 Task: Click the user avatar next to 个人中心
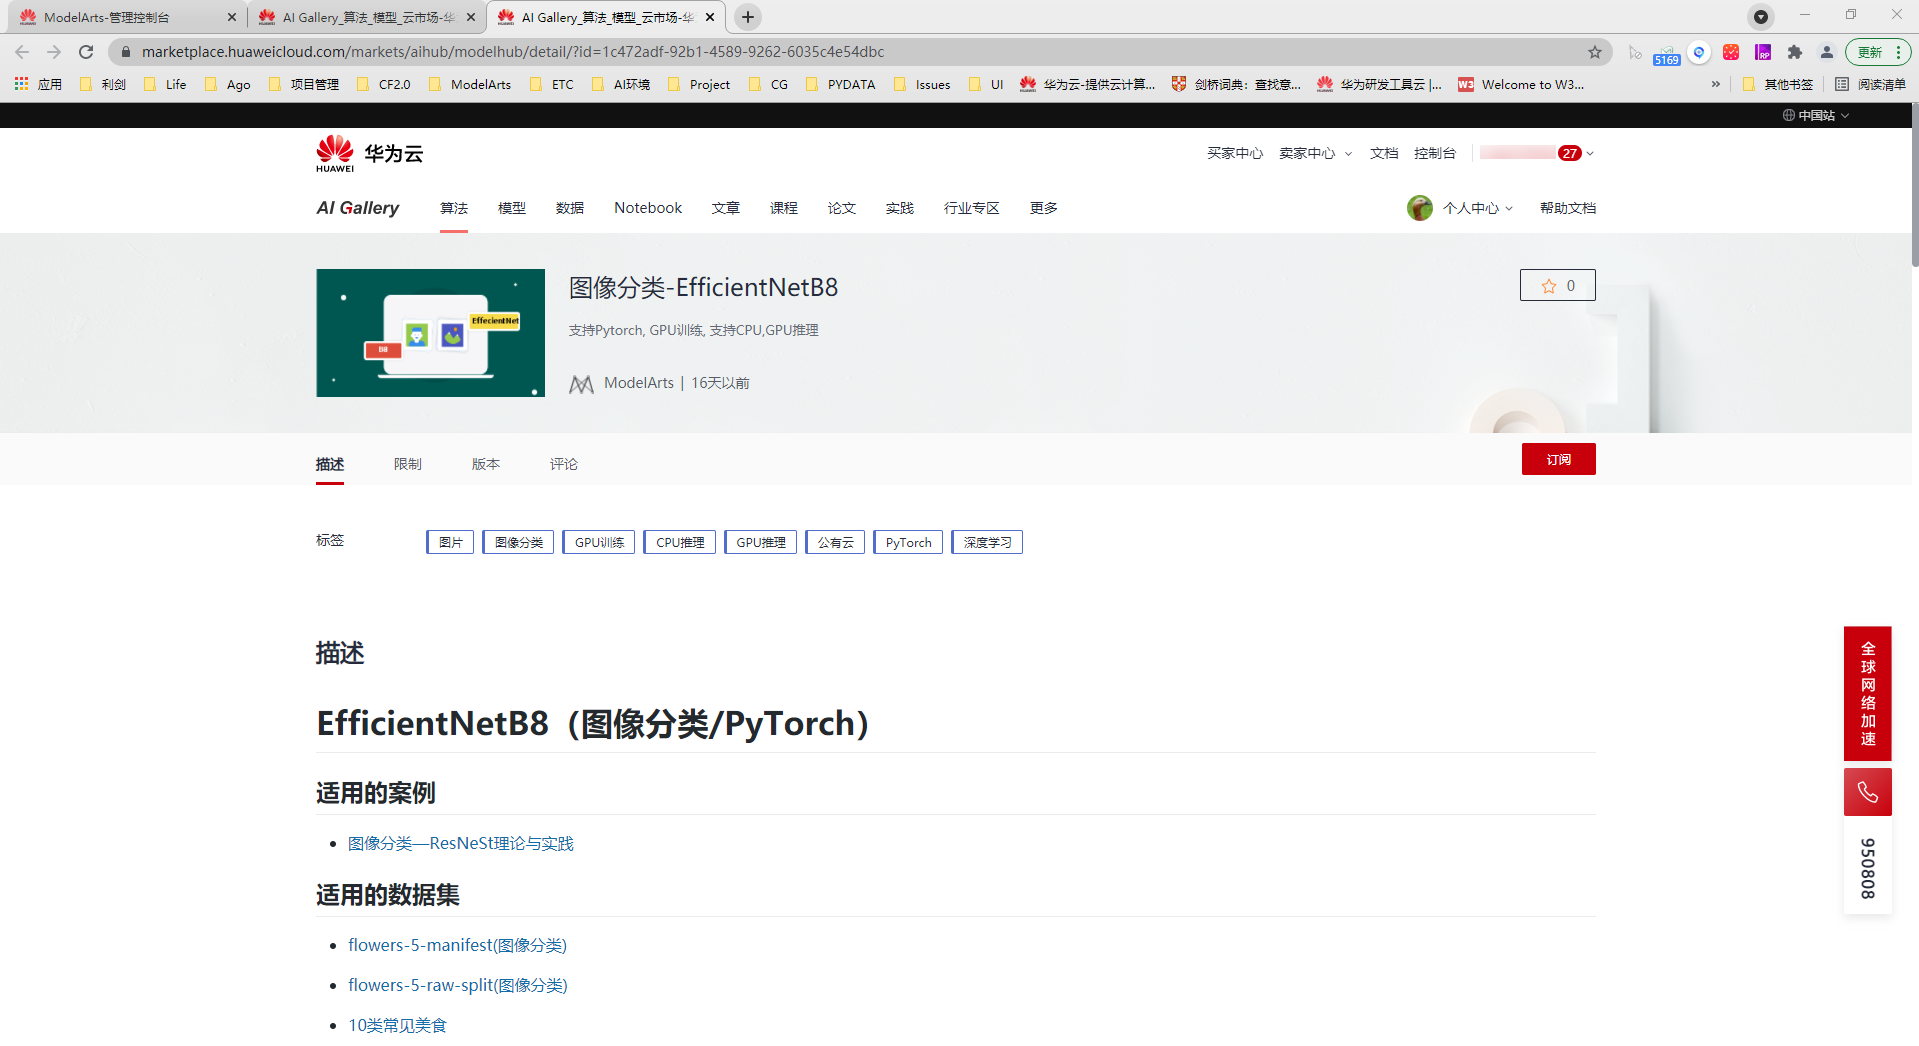1420,208
